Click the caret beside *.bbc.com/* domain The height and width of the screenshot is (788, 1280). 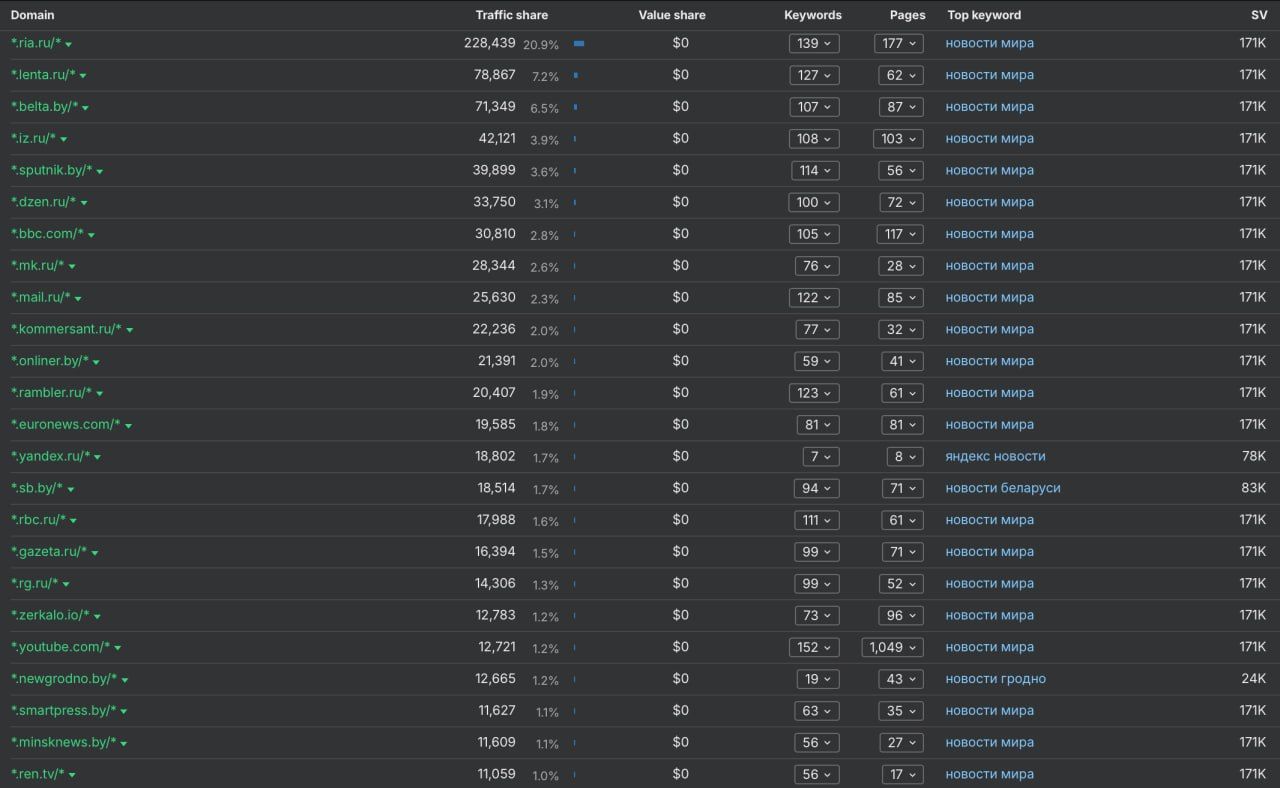click(91, 235)
